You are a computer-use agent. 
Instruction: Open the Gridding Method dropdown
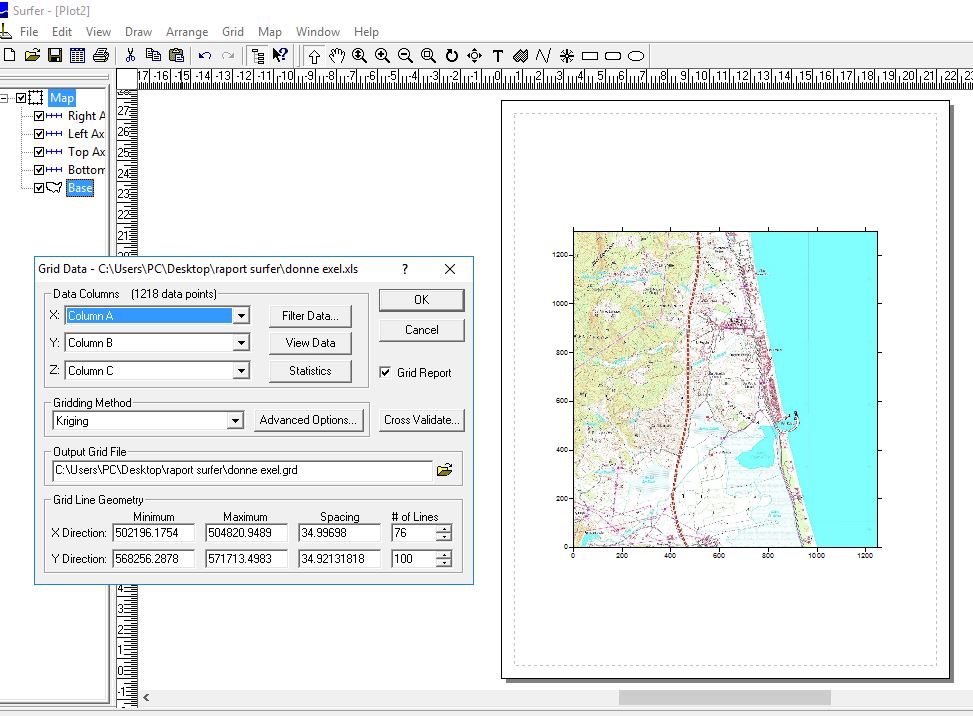coord(235,421)
